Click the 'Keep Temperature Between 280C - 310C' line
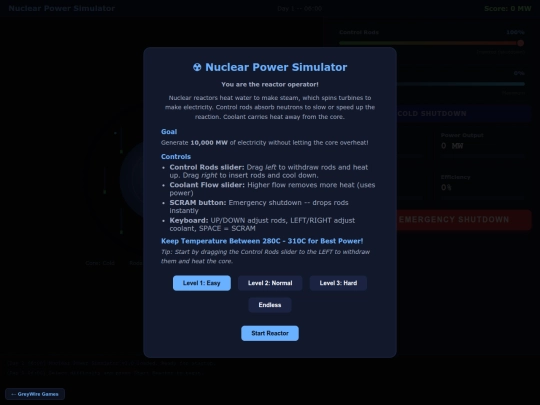 262,241
